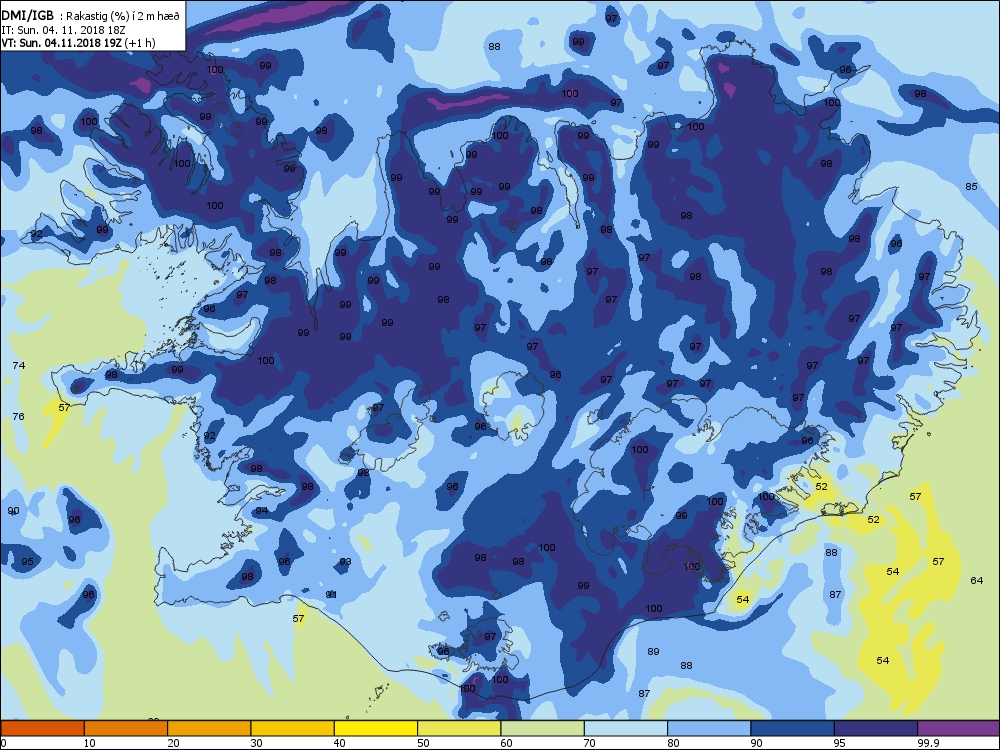Click the humidity value '64' on the map
1000x750 pixels.
pos(976,580)
